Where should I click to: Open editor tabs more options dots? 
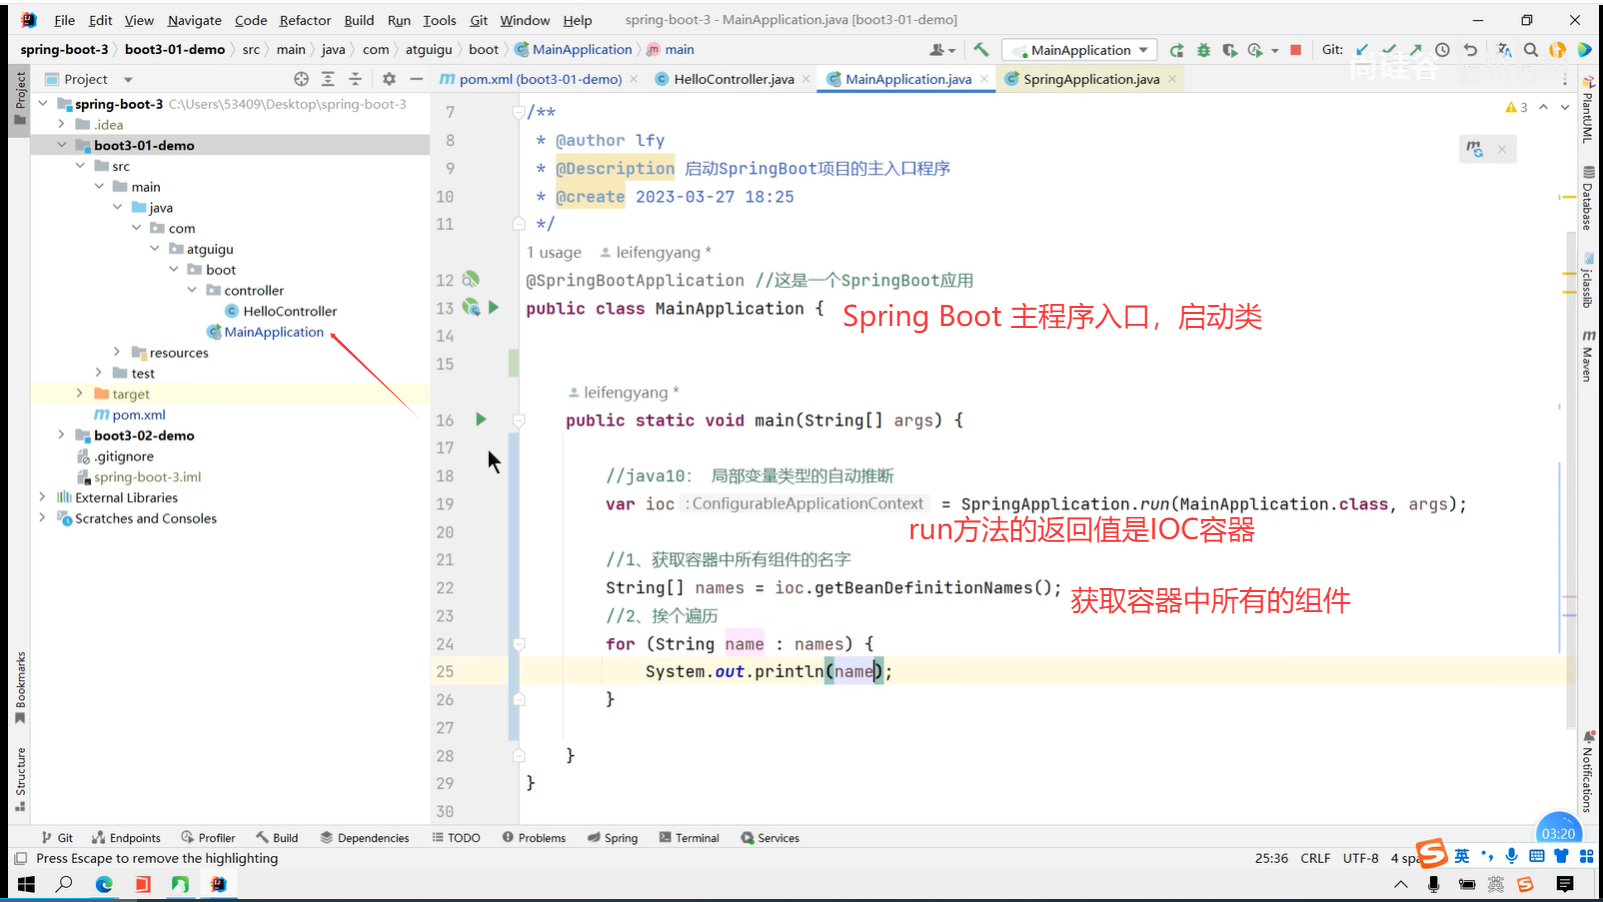coord(1565,79)
